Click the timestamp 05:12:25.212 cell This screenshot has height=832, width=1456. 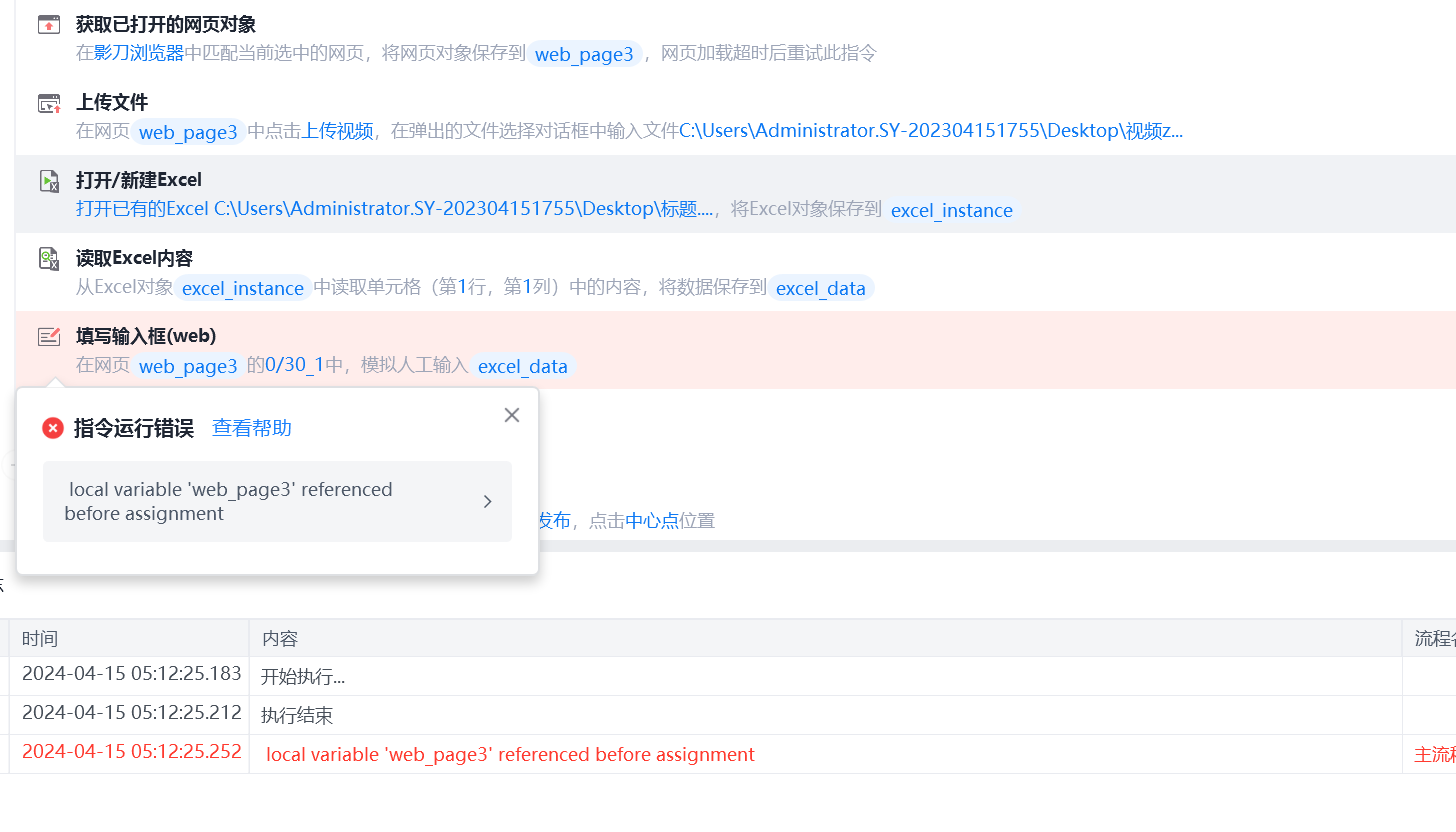pos(132,712)
